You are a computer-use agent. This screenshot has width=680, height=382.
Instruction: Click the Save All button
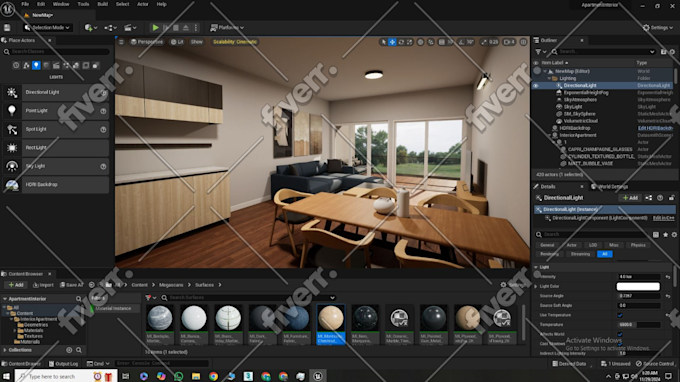[71, 285]
